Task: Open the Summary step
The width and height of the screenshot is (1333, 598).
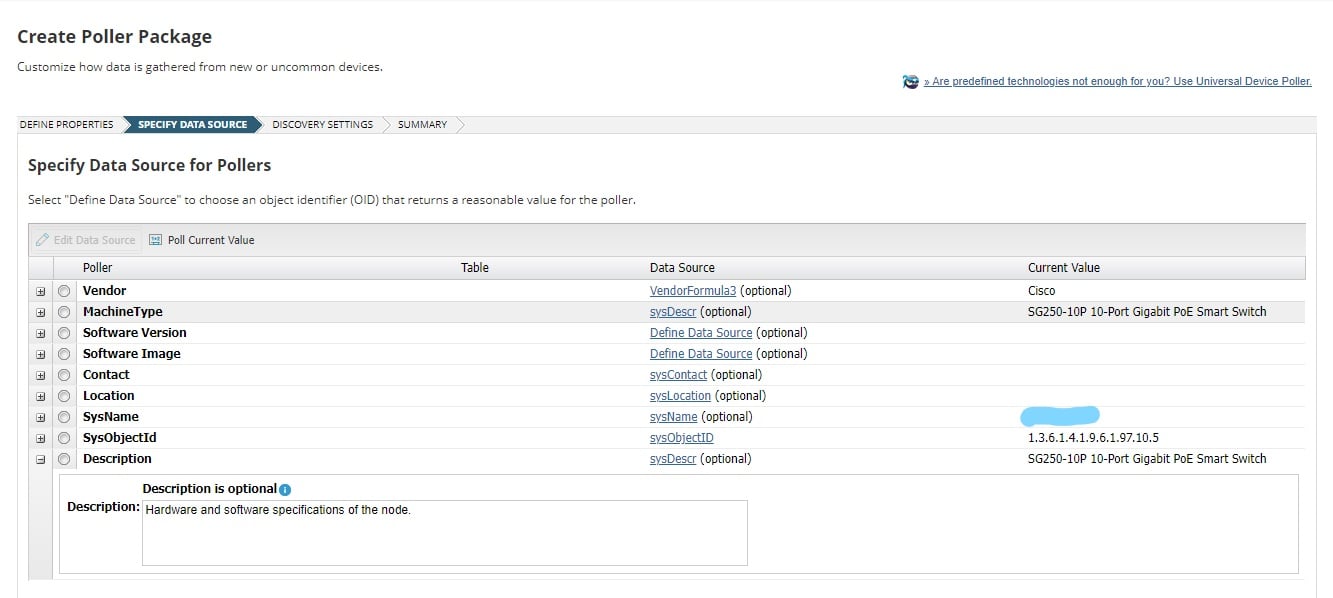Action: coord(422,125)
